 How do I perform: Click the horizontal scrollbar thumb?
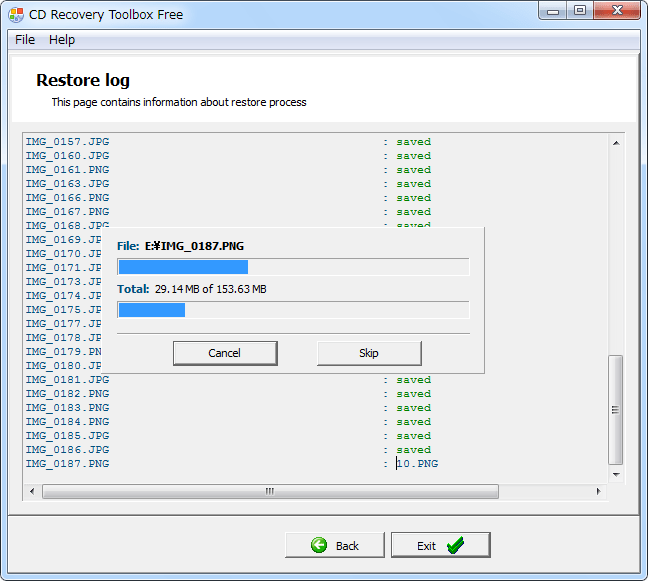pyautogui.click(x=270, y=491)
